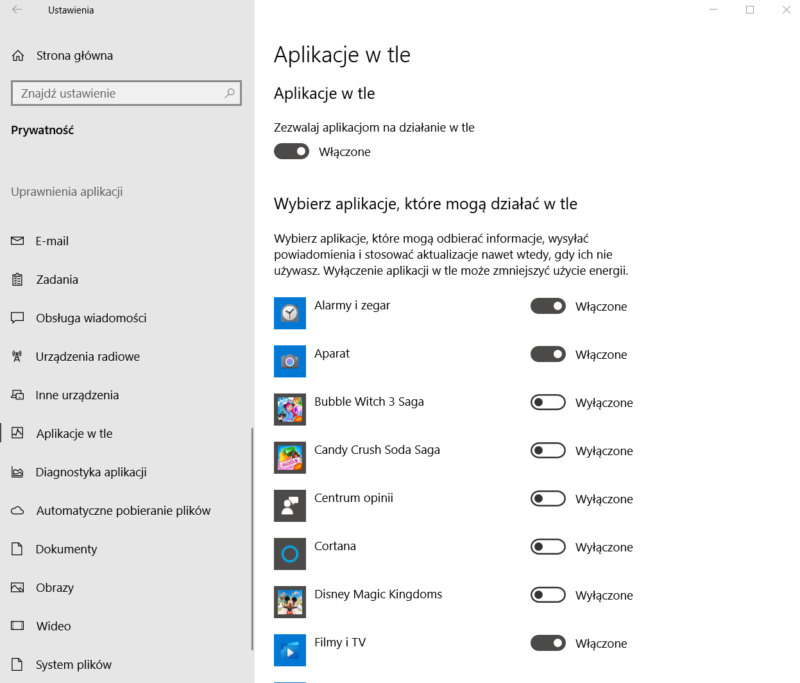Turn off Alarmy i zegar background toggle
This screenshot has height=683, width=800.
coord(548,306)
